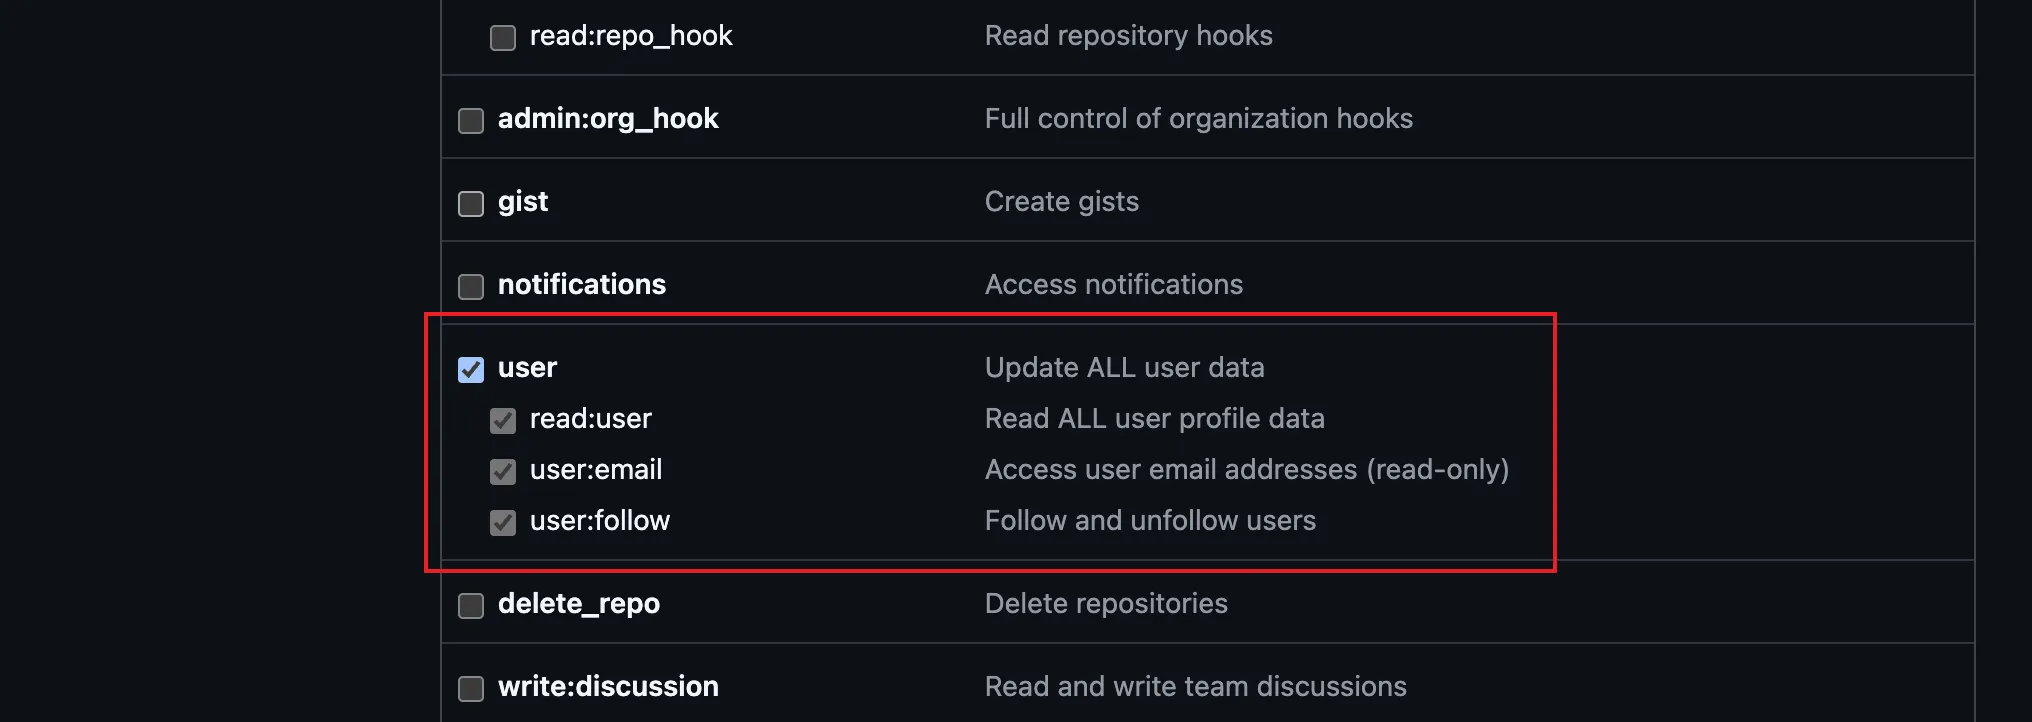
Task: Check the read:repo_hook checkbox
Action: click(503, 38)
